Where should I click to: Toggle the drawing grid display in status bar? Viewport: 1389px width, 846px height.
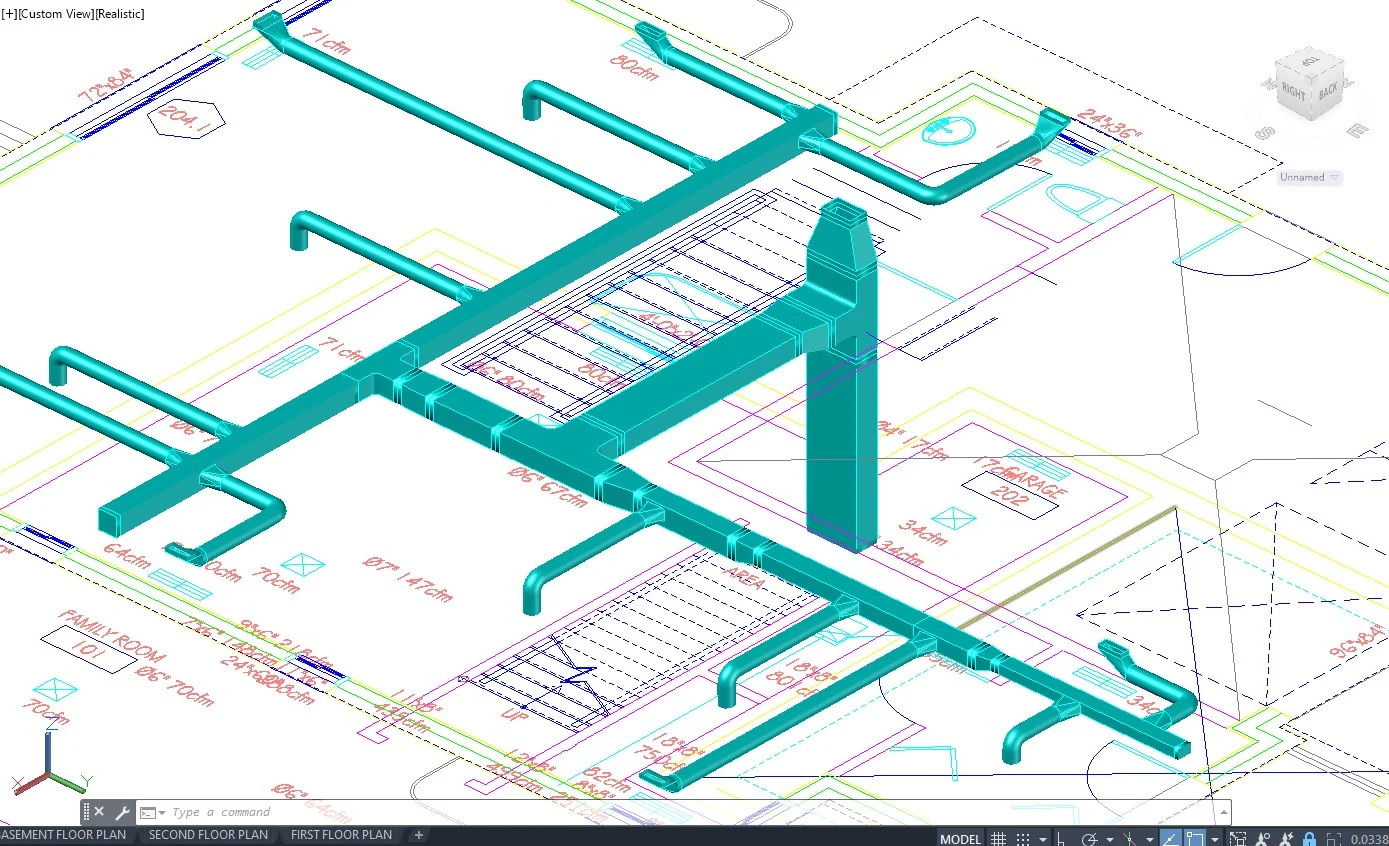click(998, 838)
